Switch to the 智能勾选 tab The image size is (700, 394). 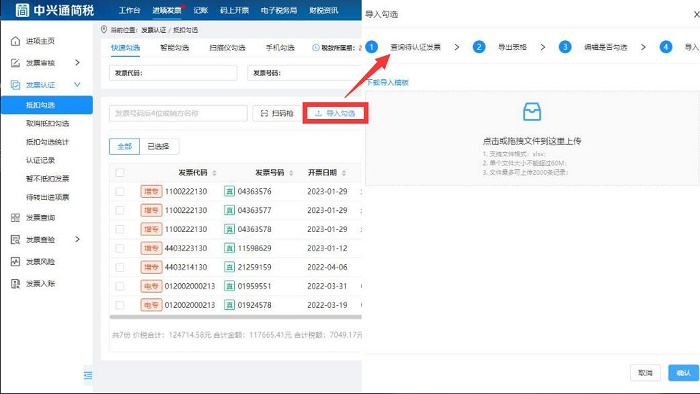(x=175, y=48)
